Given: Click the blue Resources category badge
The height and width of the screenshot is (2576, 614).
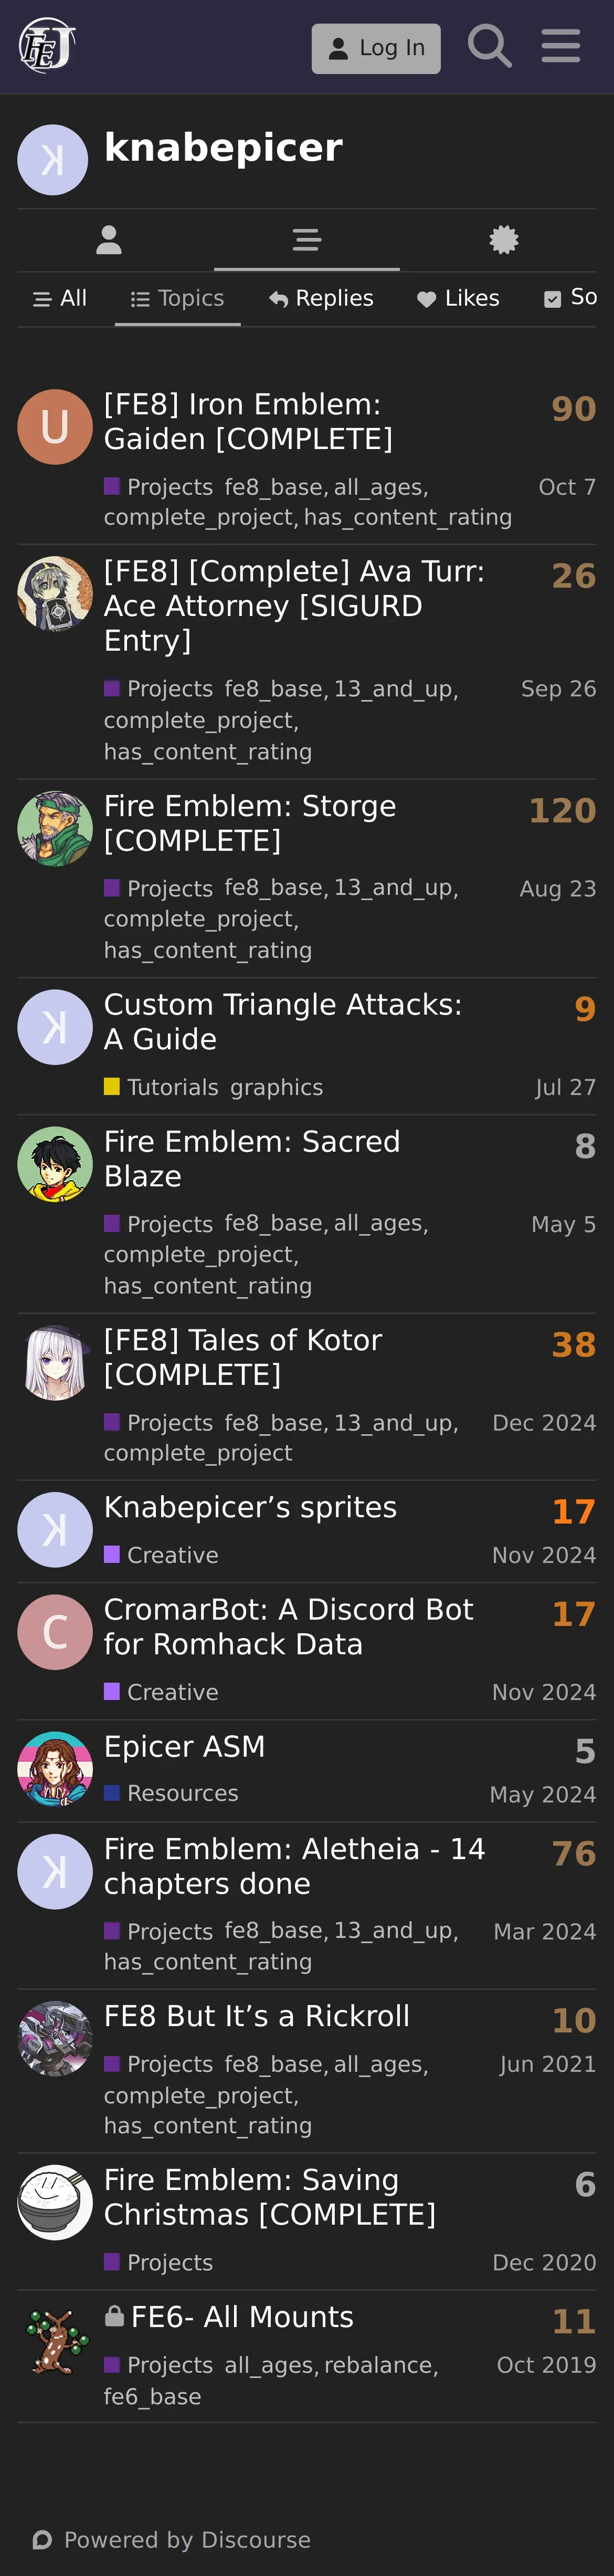Looking at the screenshot, I should (171, 1793).
